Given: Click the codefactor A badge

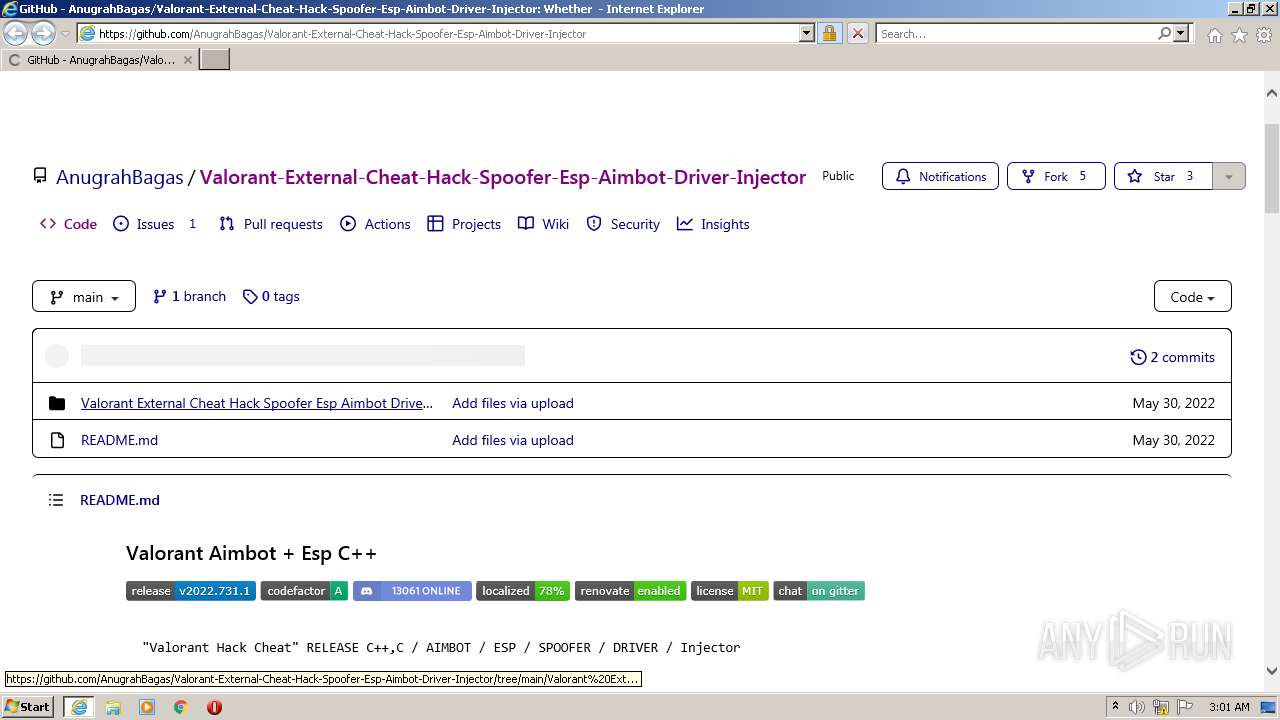Looking at the screenshot, I should pos(304,591).
